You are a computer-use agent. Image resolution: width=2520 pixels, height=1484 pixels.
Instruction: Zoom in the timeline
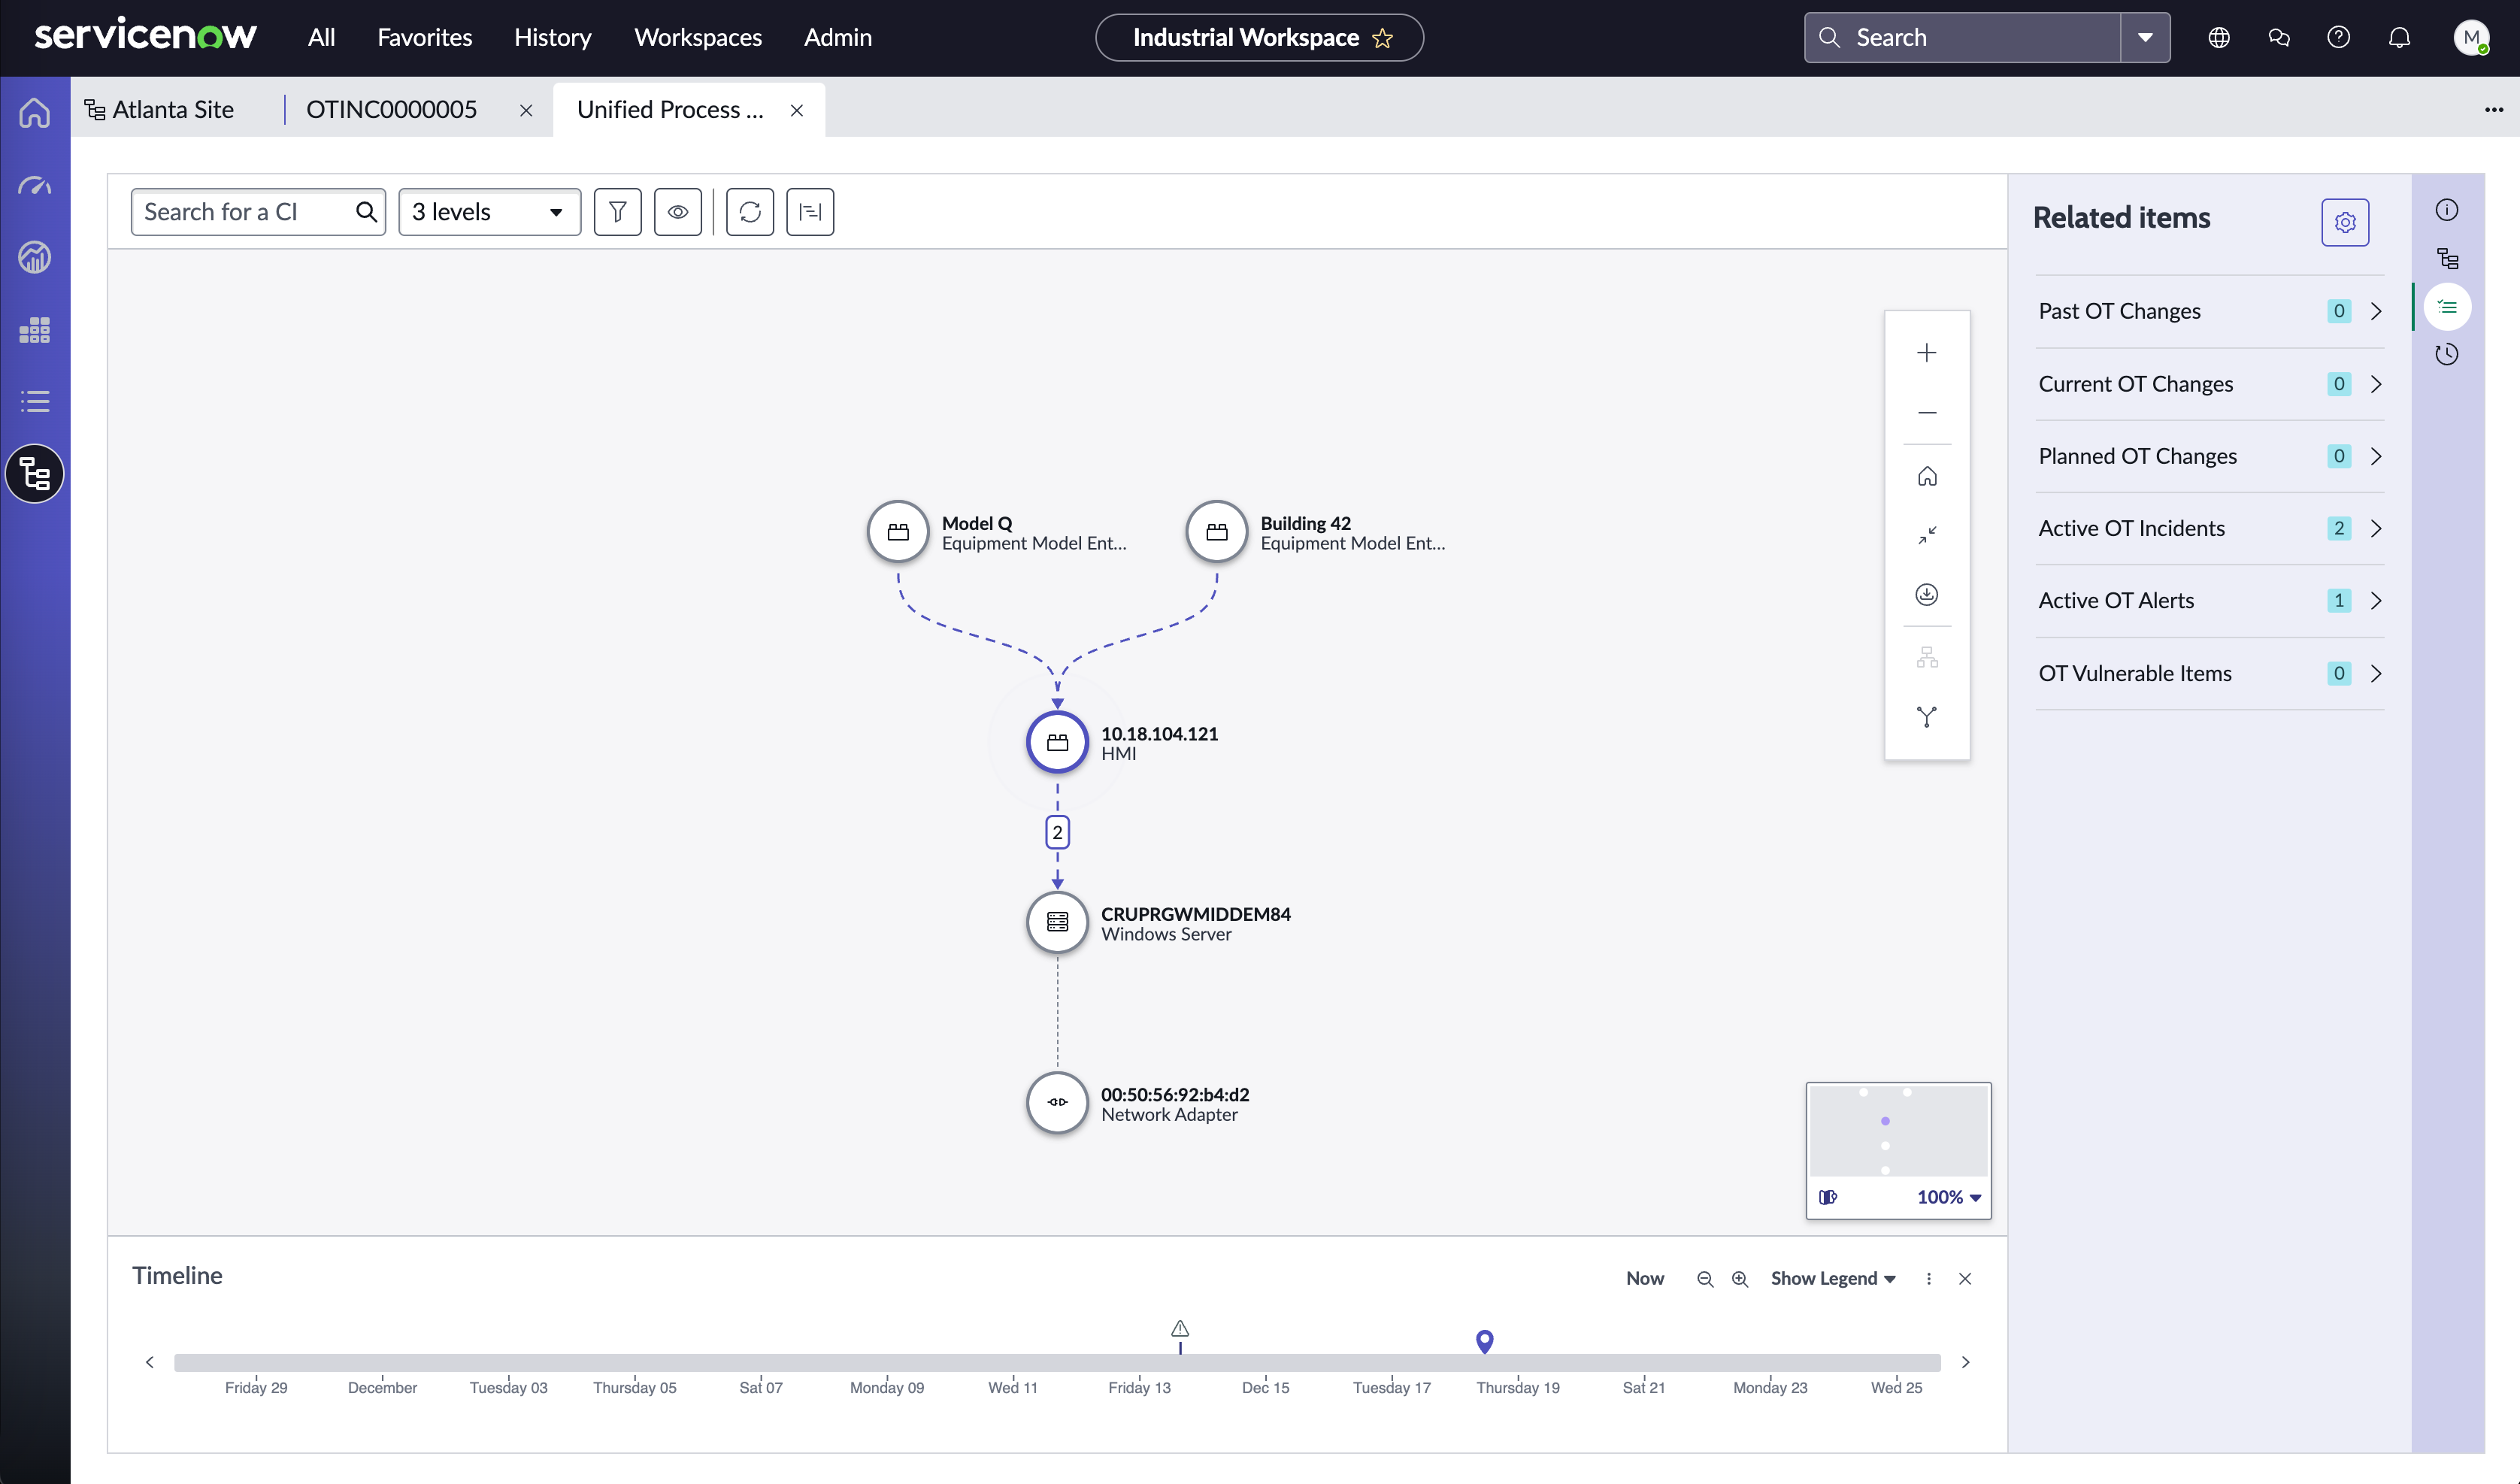(1739, 1279)
